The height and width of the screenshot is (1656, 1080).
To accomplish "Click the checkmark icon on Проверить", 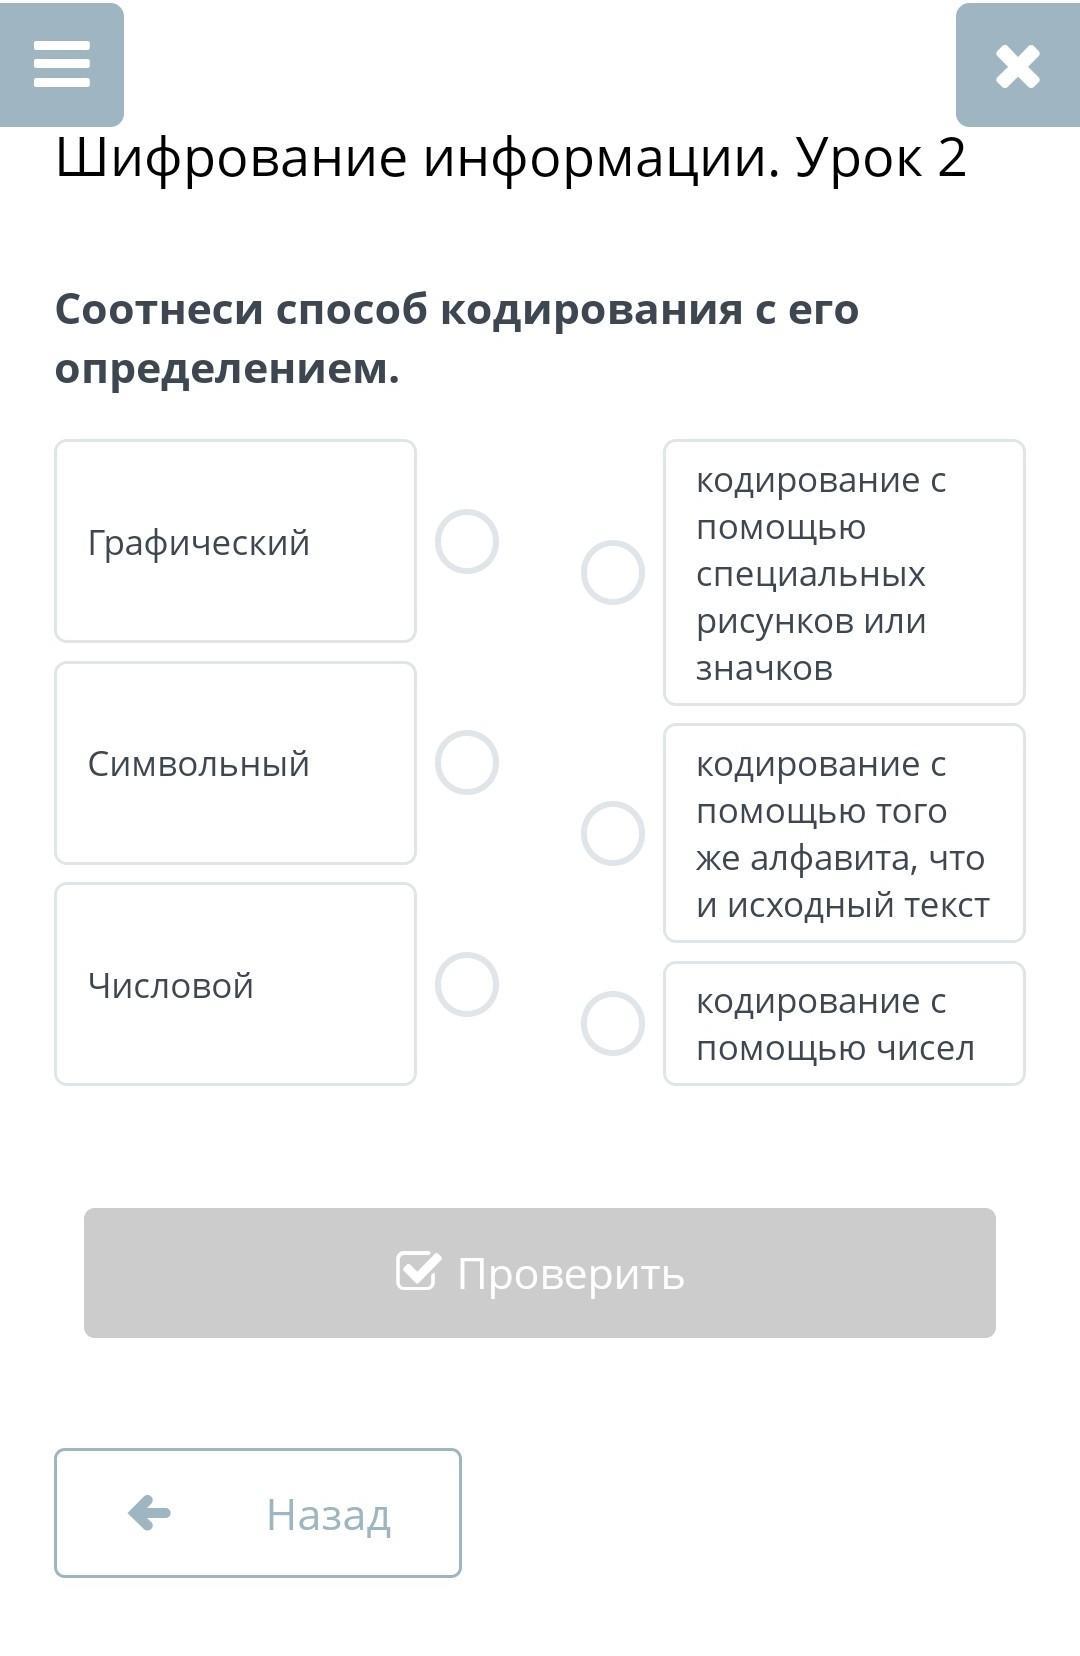I will point(418,1272).
